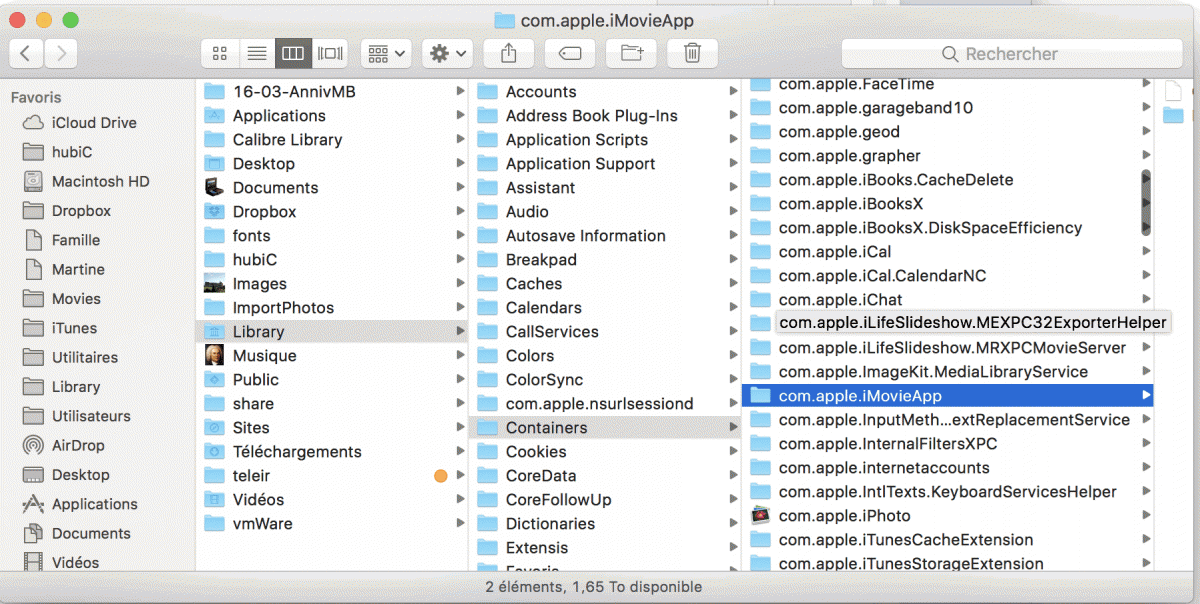Click the '2 éléments, 1,65 To disponible' status text

coord(594,587)
